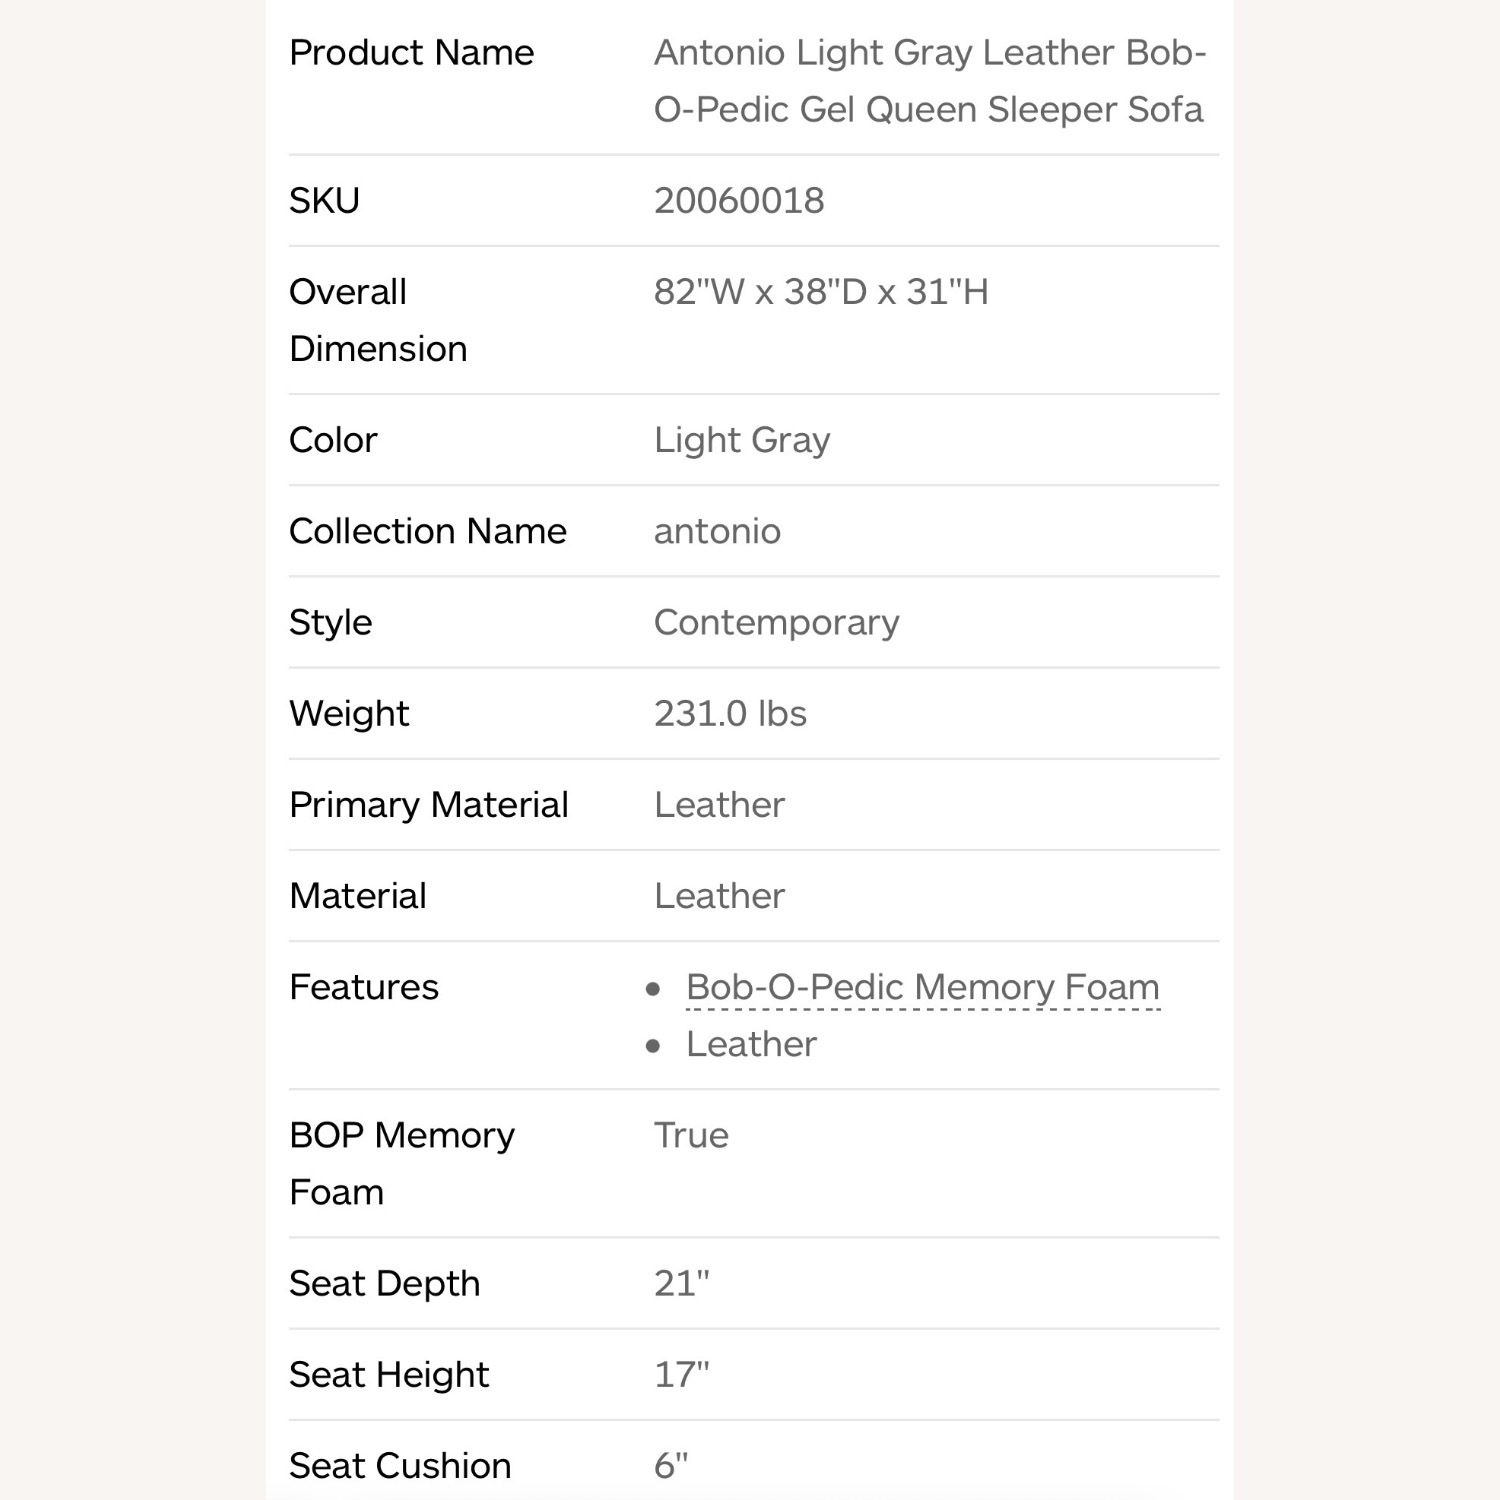Select the SKU number 20060018

click(739, 201)
